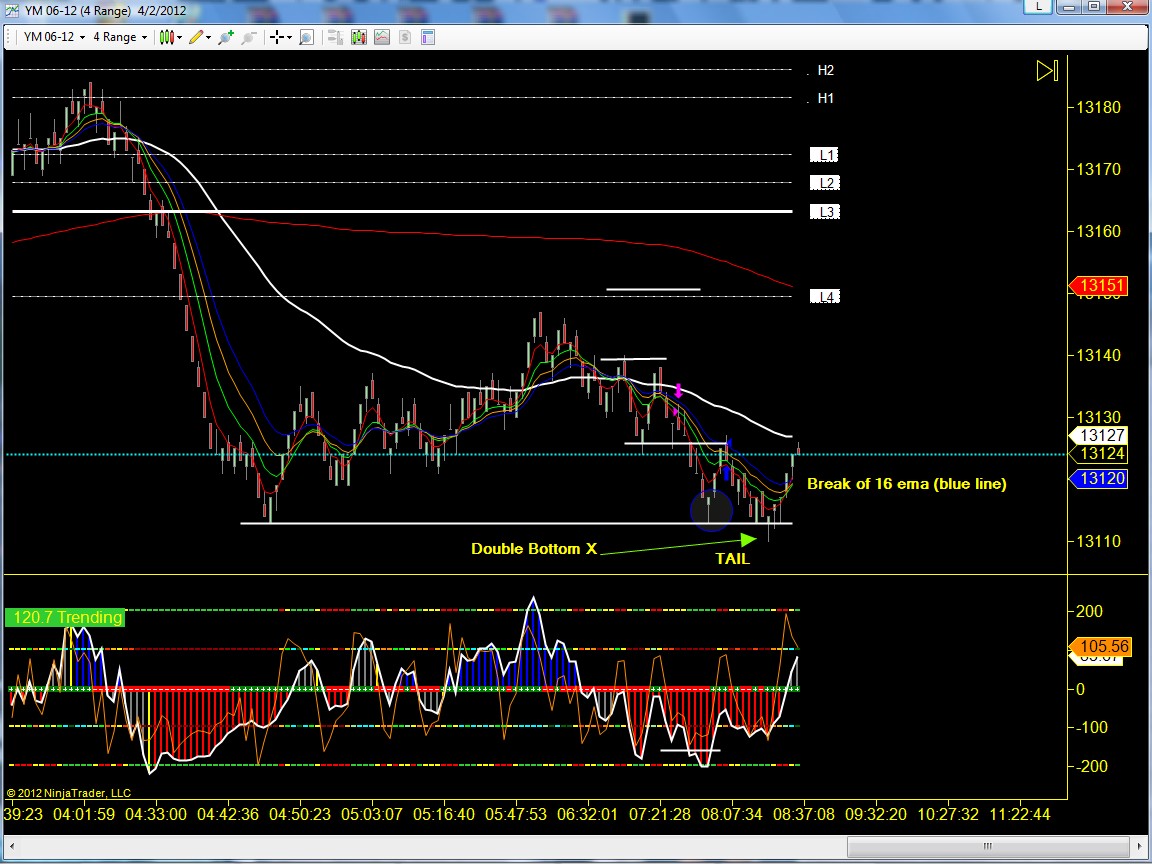Click the orange 105.56 indicator value marker
Image resolution: width=1152 pixels, height=864 pixels.
(x=1100, y=647)
